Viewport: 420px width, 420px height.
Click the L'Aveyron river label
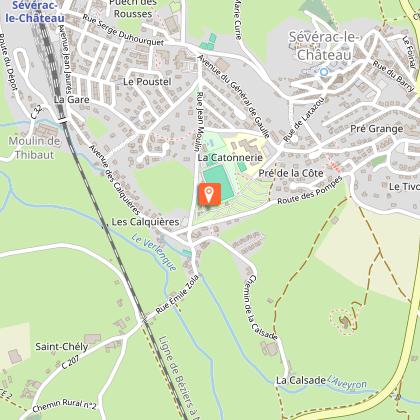[347, 383]
